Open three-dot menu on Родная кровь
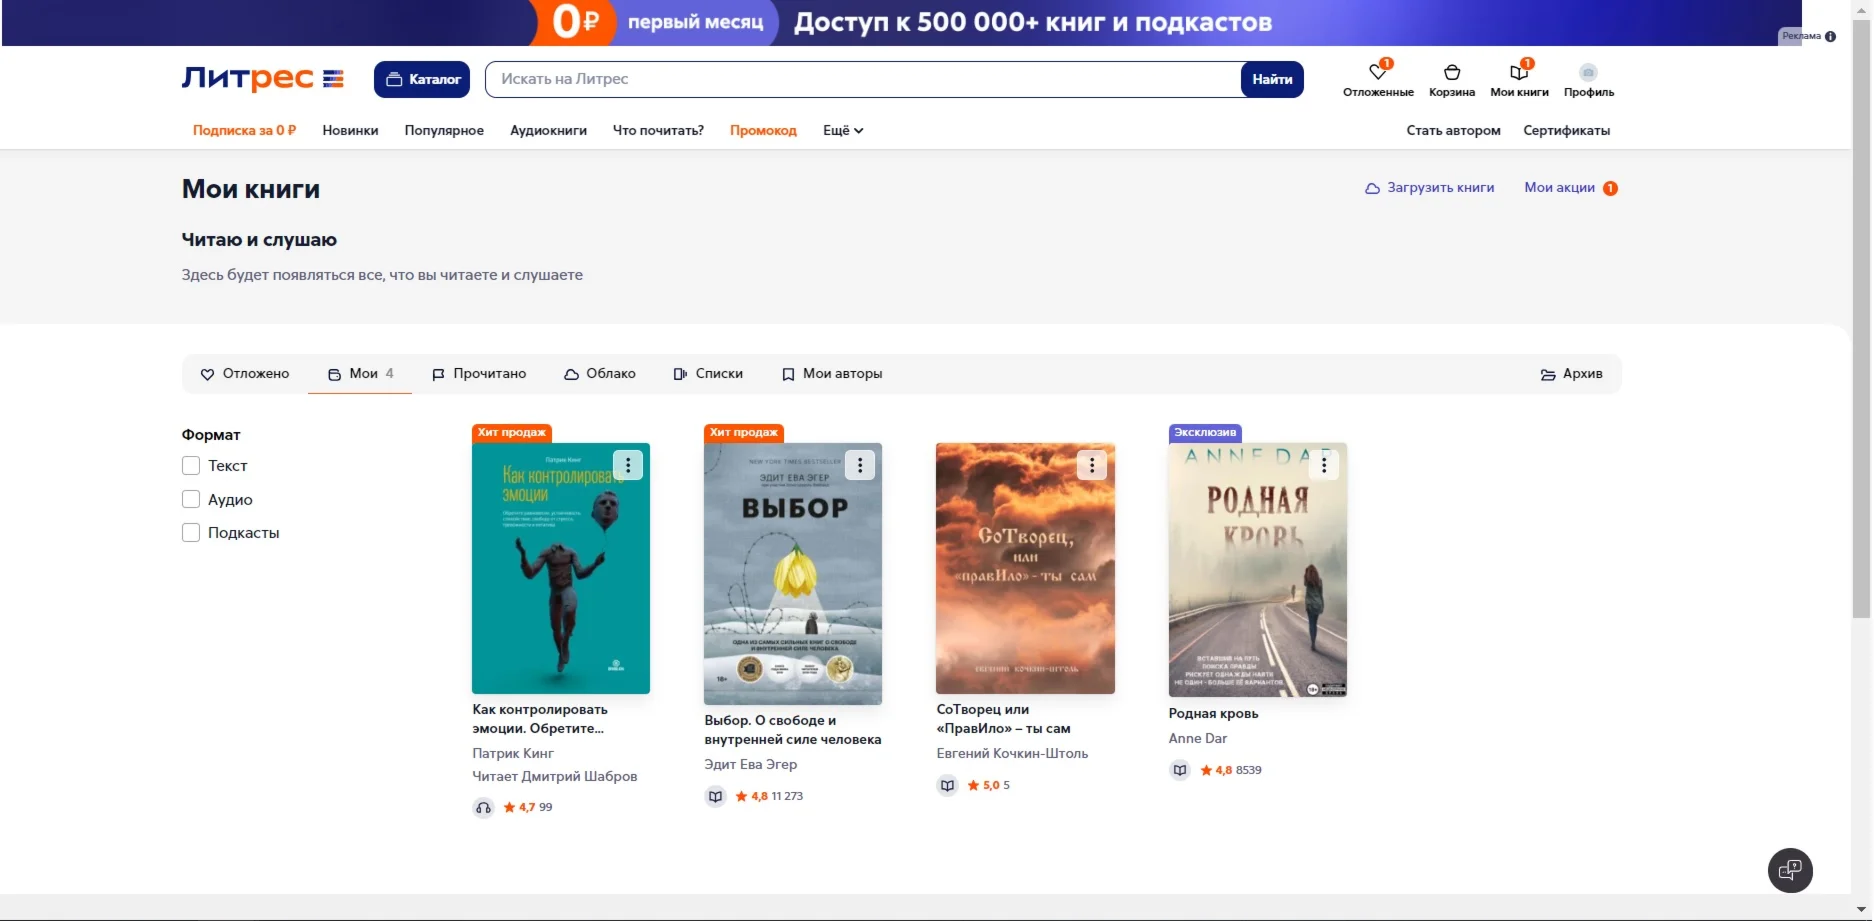Viewport: 1874px width, 921px height. pyautogui.click(x=1324, y=465)
